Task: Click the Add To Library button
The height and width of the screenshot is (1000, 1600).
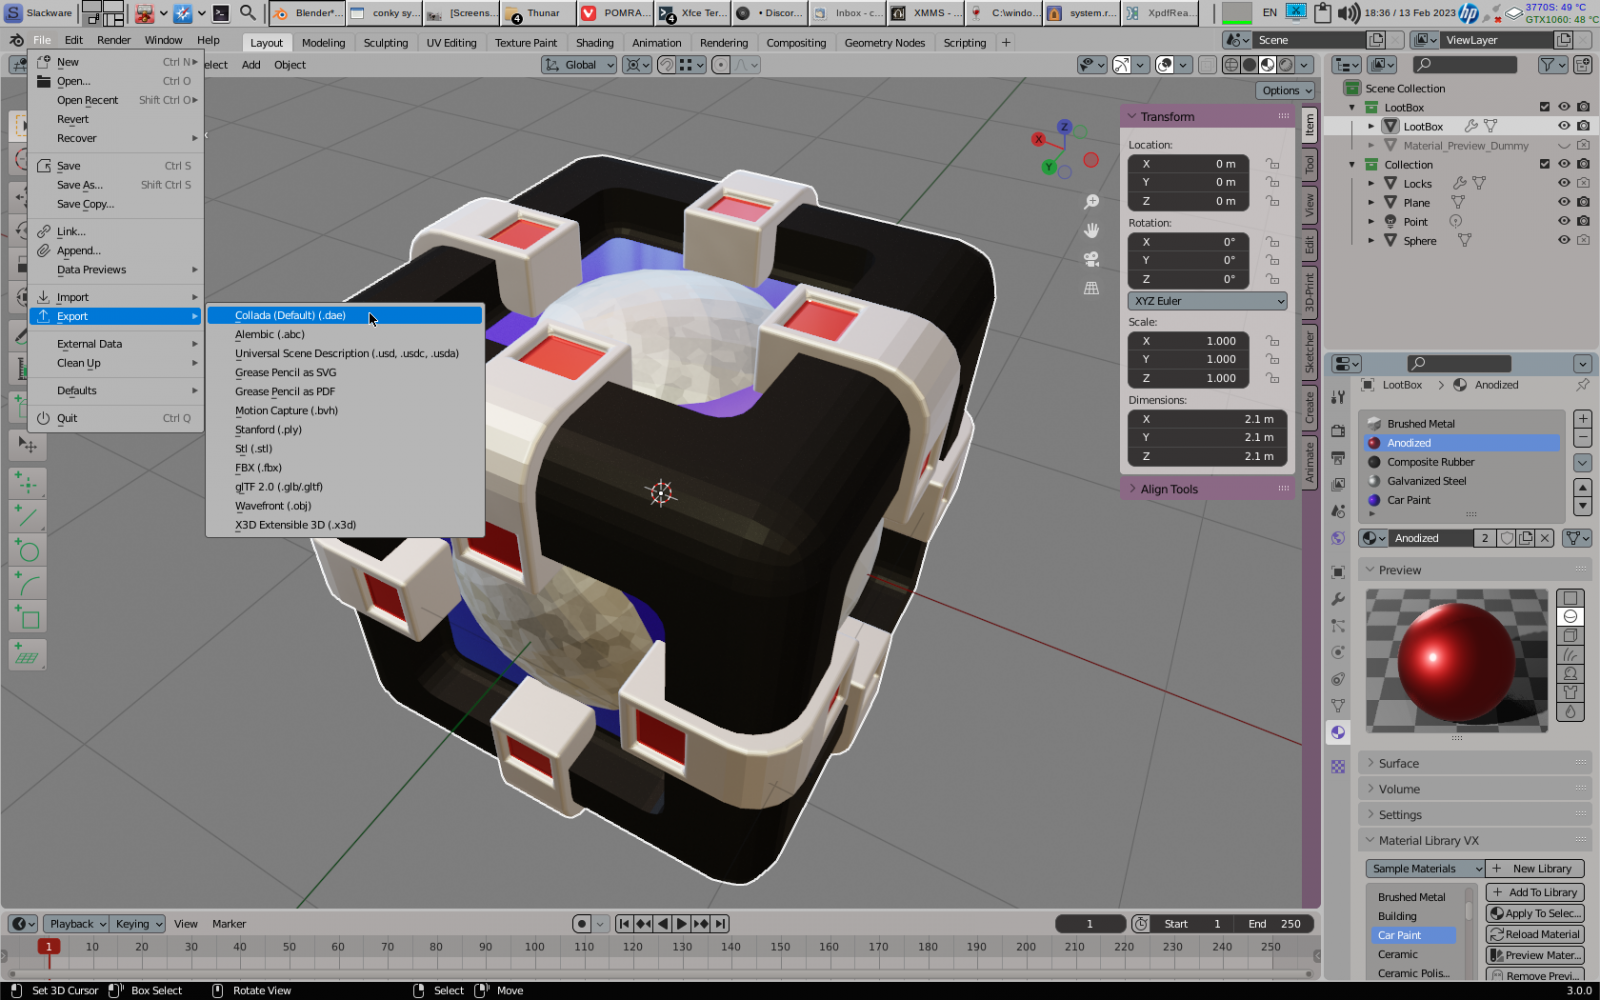Action: point(1535,892)
